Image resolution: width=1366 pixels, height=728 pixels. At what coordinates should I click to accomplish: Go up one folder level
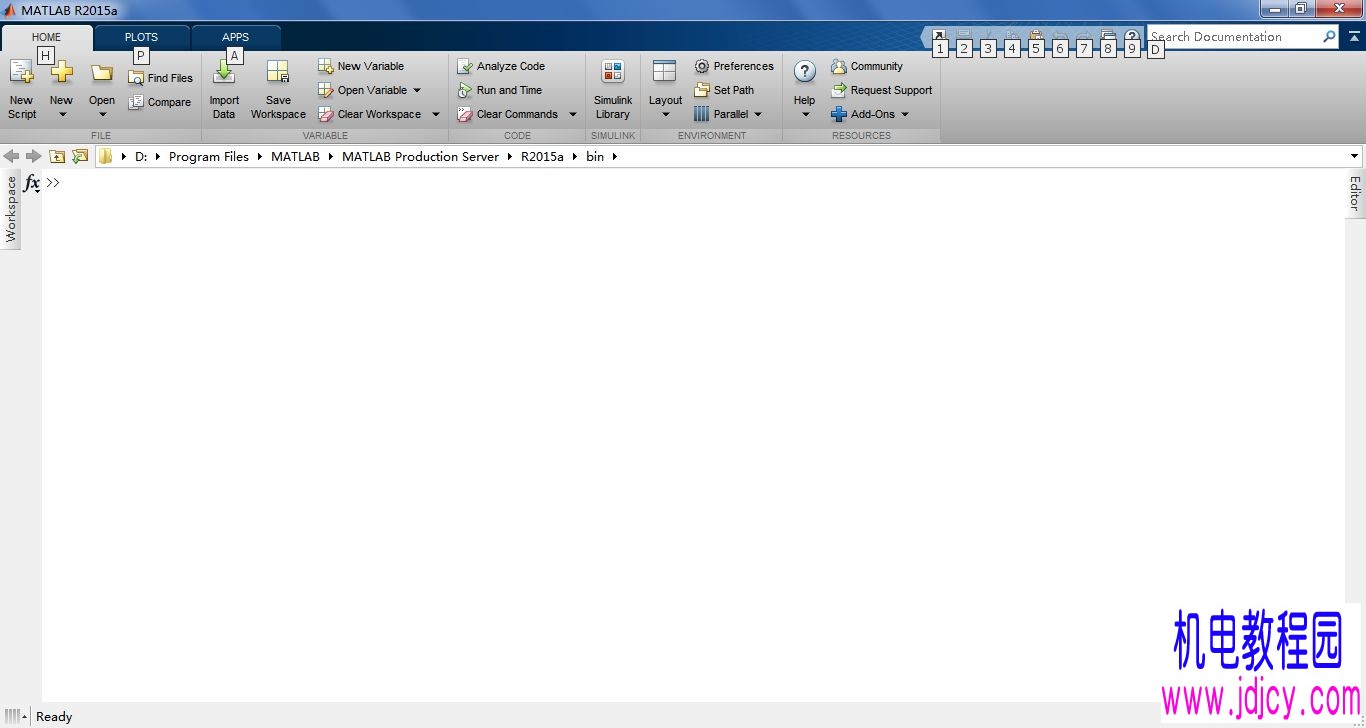coord(57,156)
